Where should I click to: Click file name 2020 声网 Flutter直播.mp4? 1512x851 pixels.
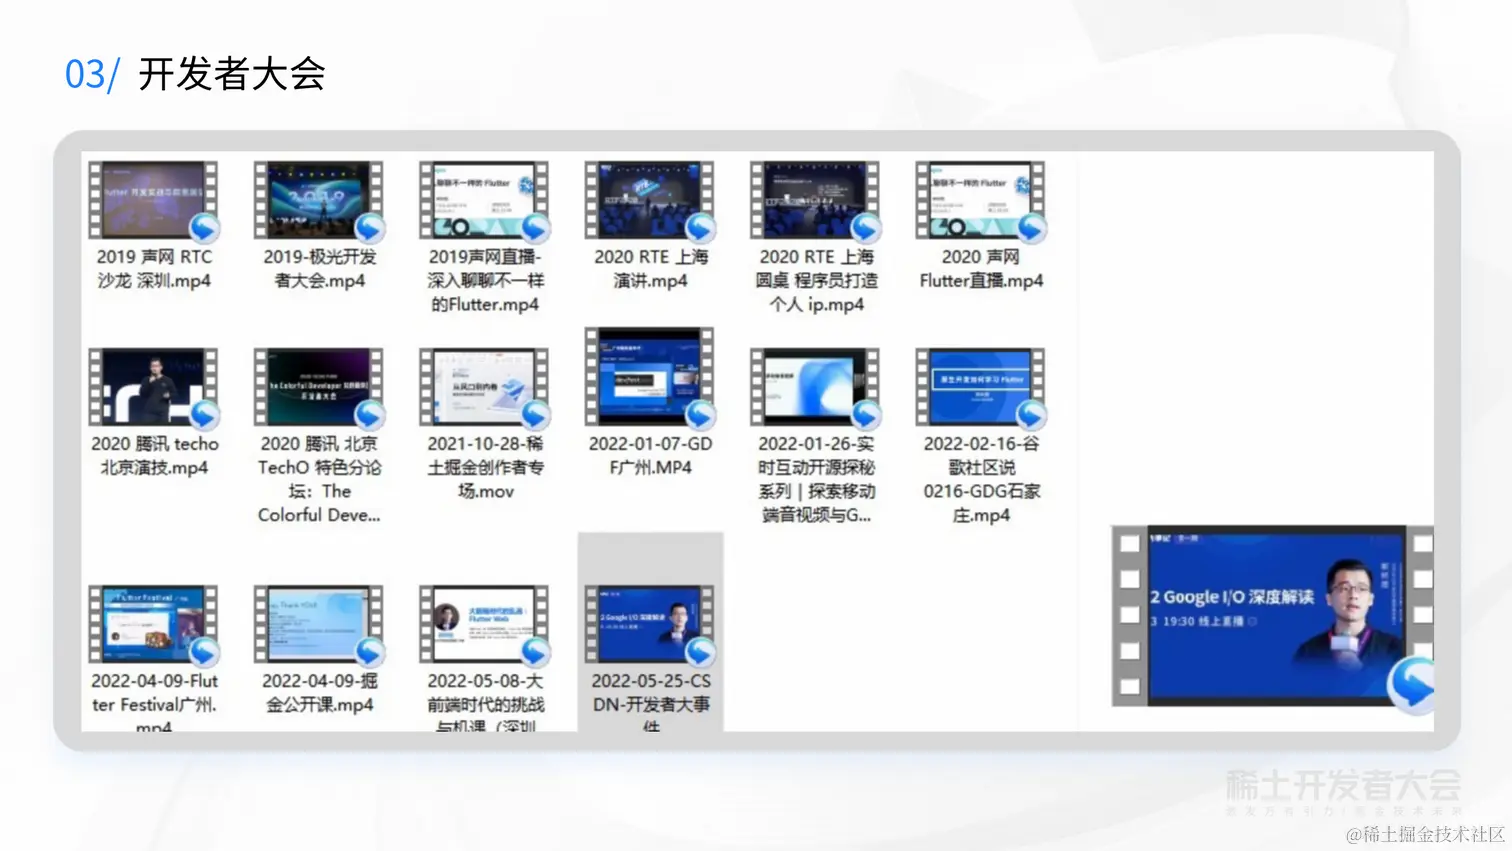coord(981,269)
